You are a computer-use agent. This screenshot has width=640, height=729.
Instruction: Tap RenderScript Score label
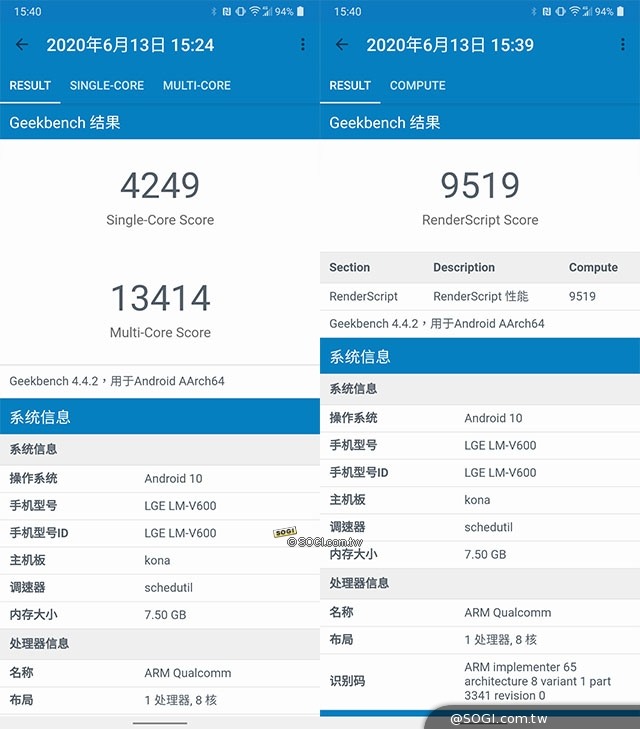(x=480, y=220)
